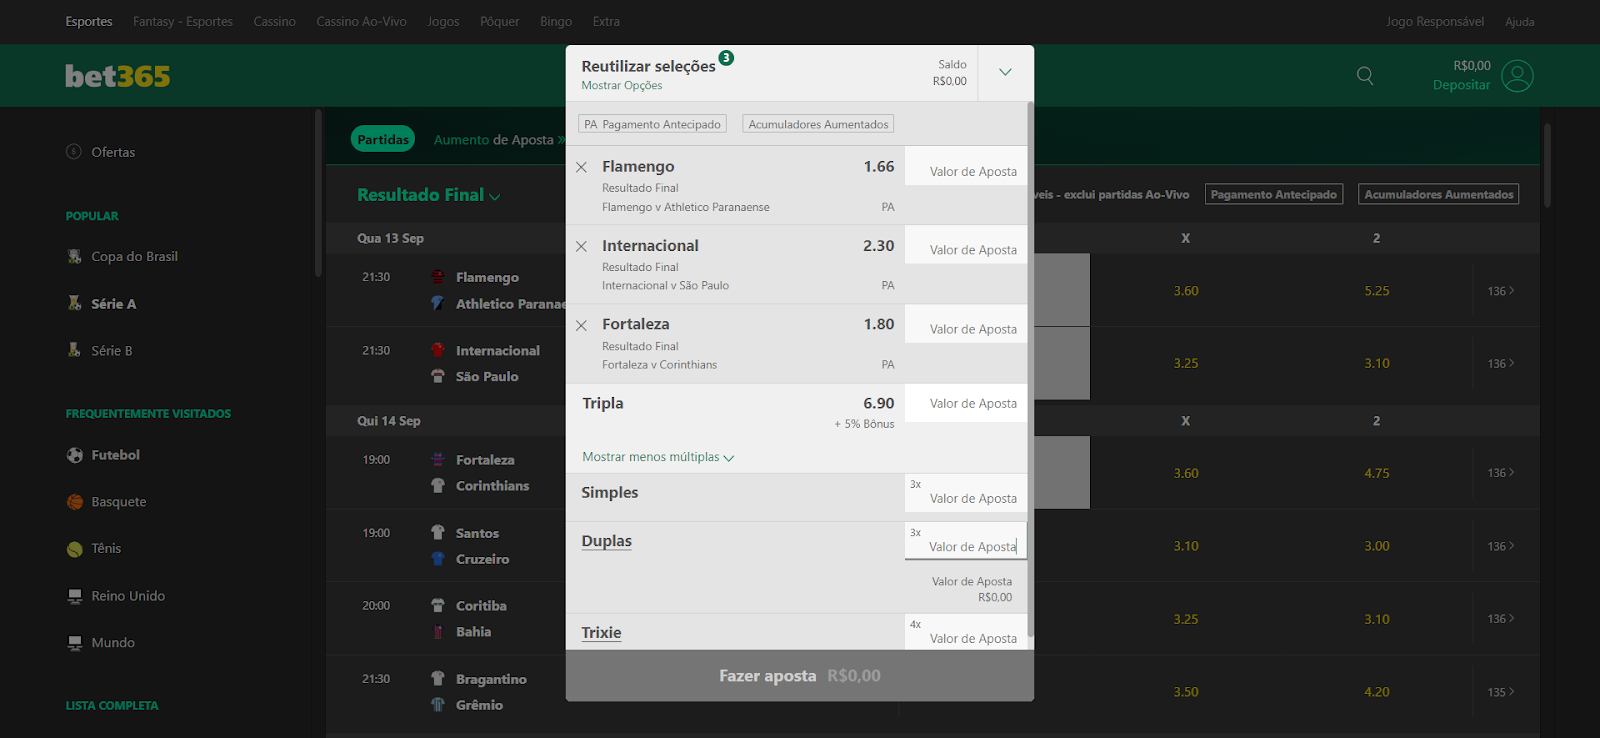This screenshot has width=1600, height=738.
Task: Click the Flamengo team shirt icon
Action: [x=437, y=277]
